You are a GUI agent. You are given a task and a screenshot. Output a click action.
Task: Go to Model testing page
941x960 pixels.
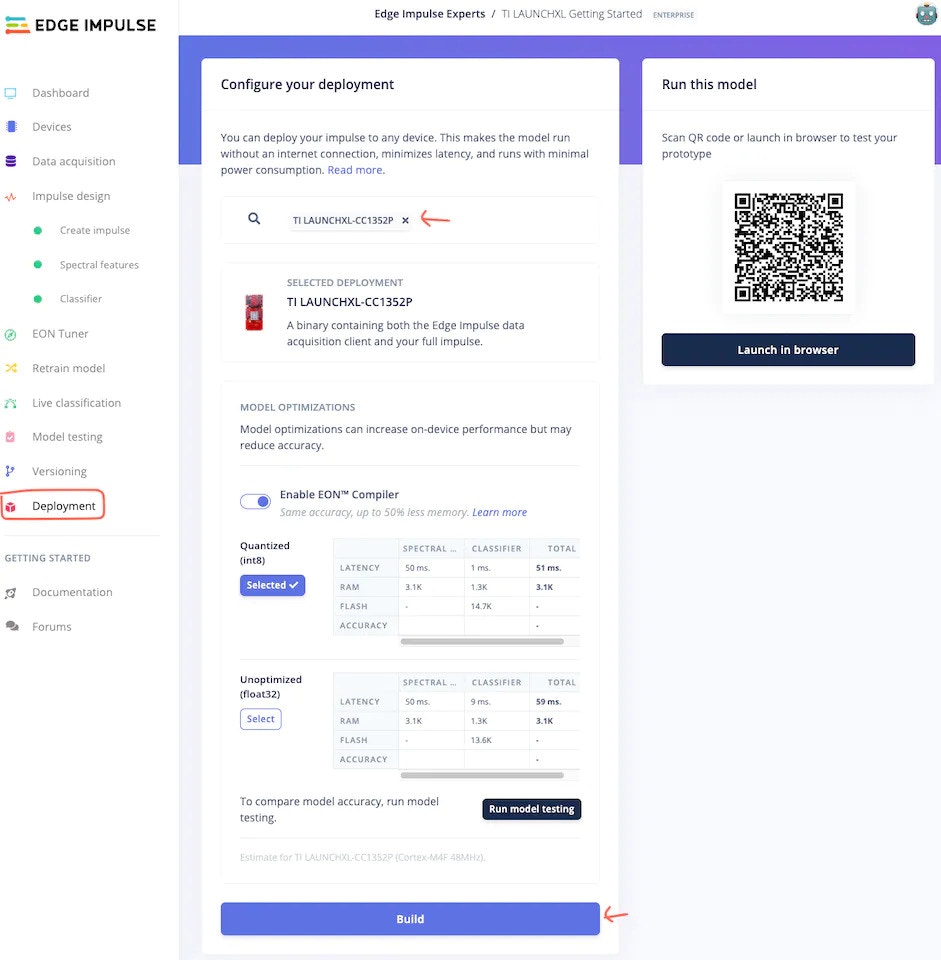[67, 437]
